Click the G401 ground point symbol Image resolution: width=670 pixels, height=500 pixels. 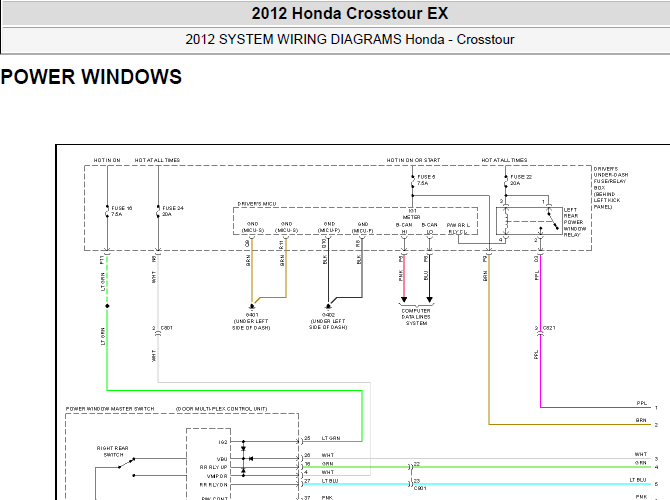[252, 307]
